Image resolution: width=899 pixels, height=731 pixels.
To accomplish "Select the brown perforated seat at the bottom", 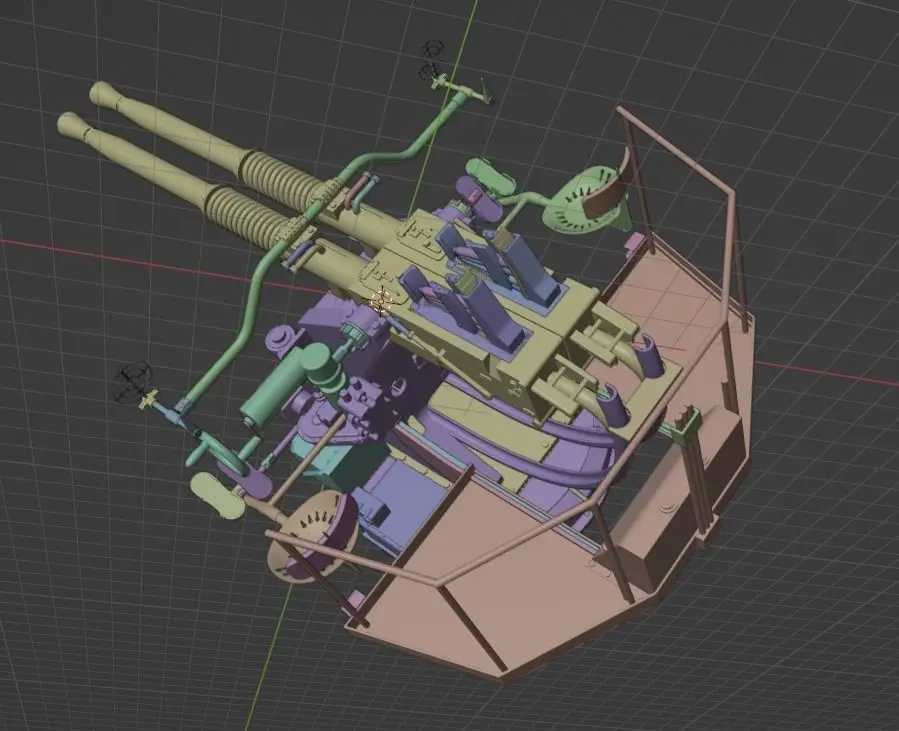I will (312, 536).
